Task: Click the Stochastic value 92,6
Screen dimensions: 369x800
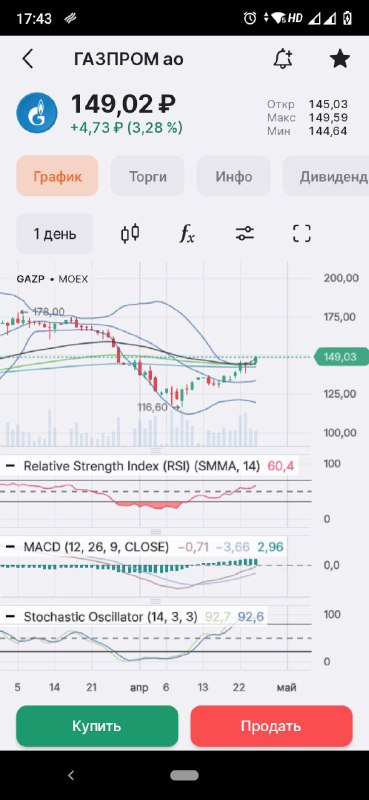Action: [x=251, y=616]
